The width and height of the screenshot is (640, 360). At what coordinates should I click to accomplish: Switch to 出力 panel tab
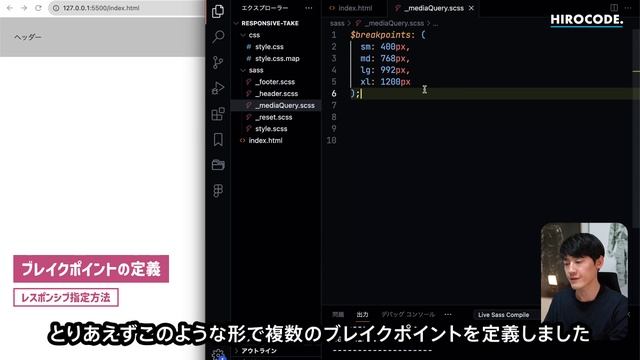point(362,314)
